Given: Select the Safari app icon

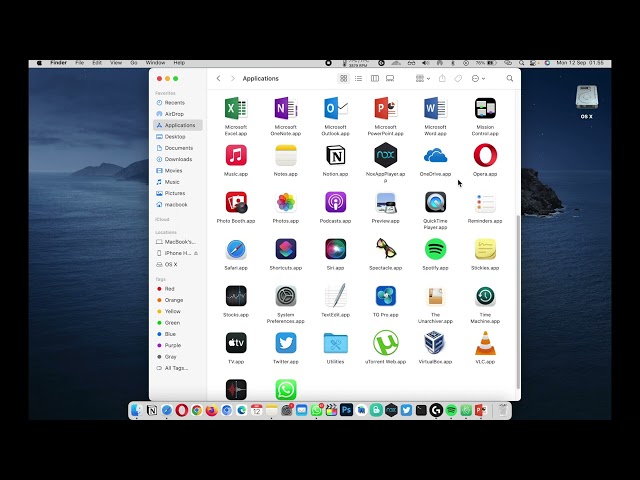Looking at the screenshot, I should point(236,249).
